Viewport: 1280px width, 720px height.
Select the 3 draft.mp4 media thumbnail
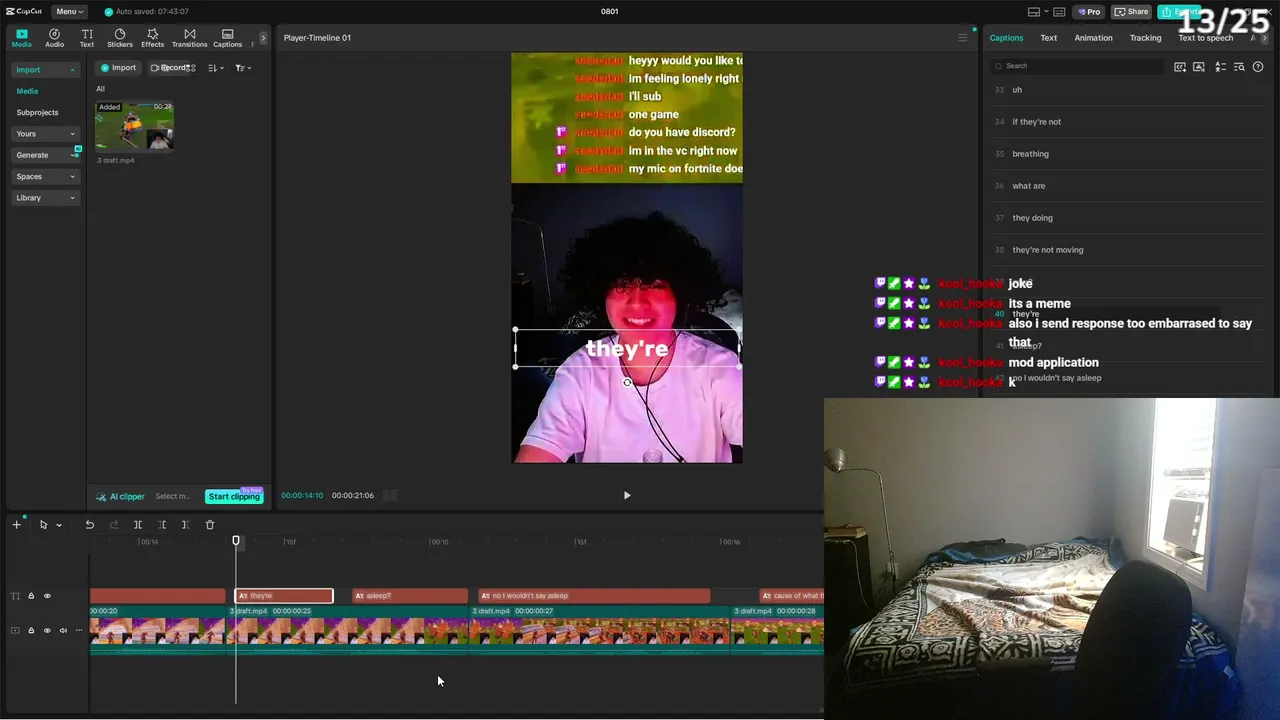coord(134,126)
